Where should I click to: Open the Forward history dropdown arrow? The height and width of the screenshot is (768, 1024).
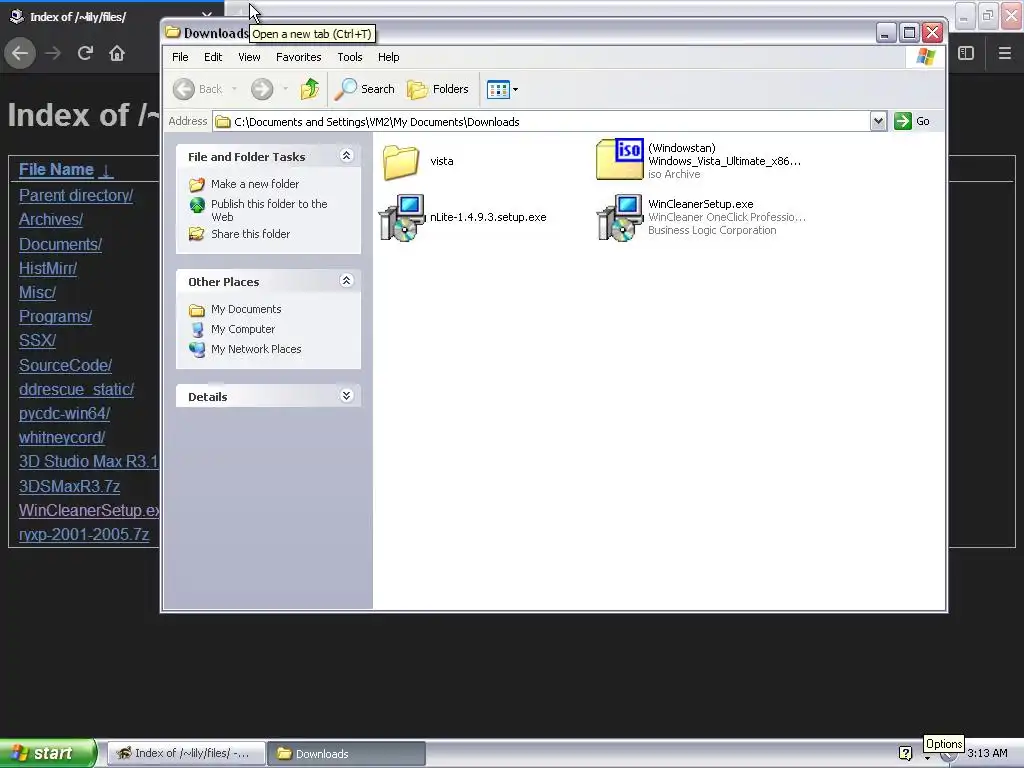285,89
